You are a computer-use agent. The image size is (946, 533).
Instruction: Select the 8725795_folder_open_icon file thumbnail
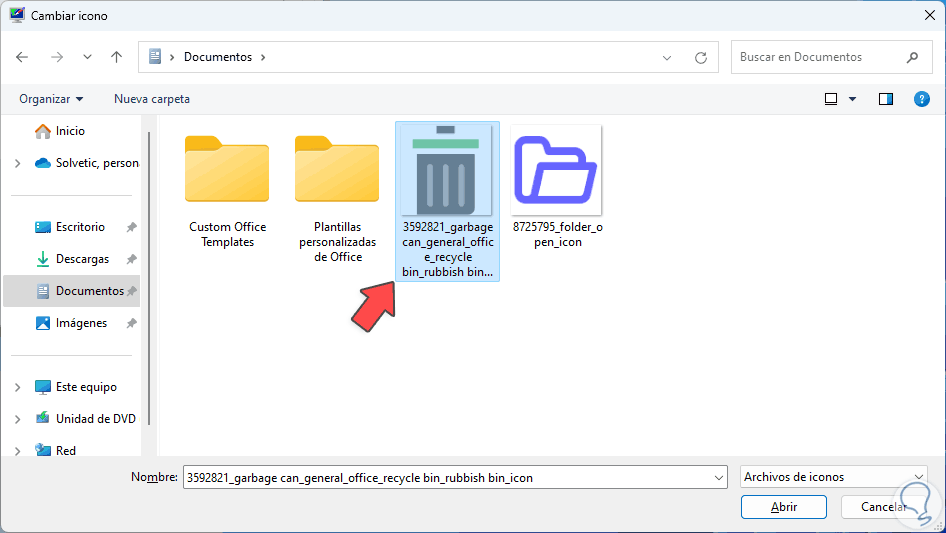[556, 170]
